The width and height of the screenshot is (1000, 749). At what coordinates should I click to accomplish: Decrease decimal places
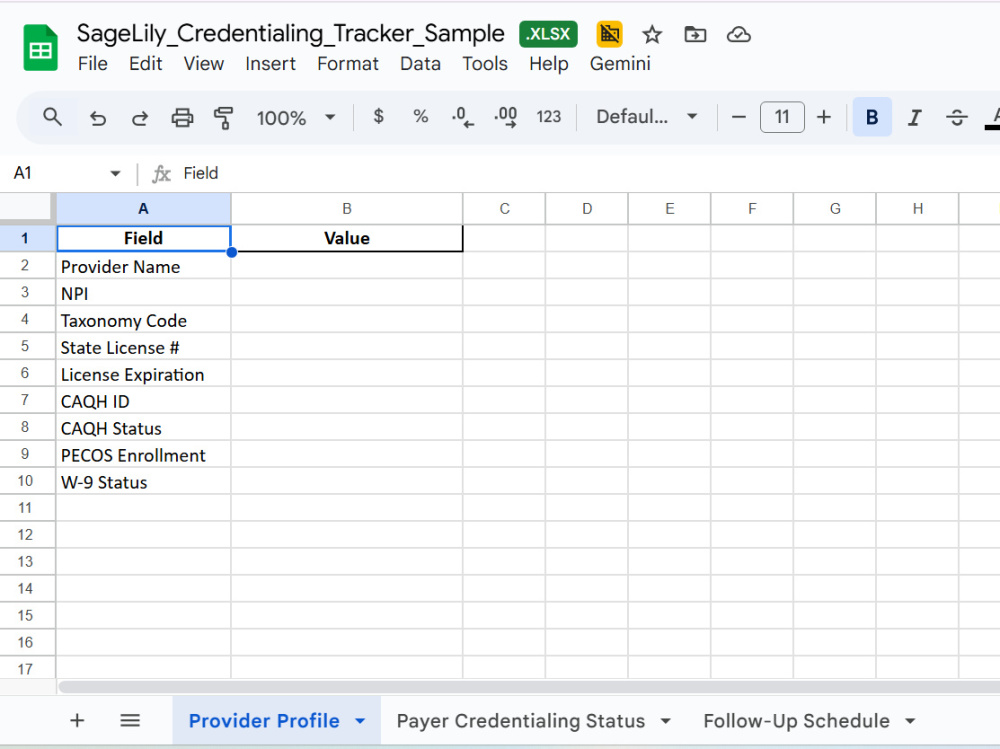tap(462, 117)
